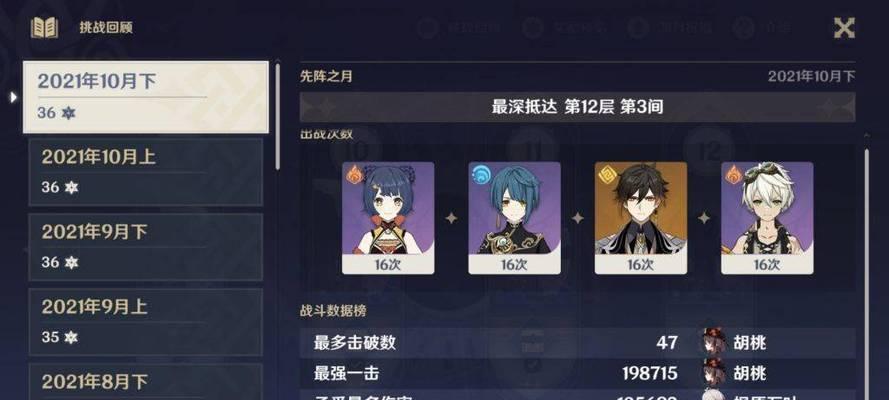Click Xiangling's character portrait card
Screen dimensions: 889x400
(388, 218)
